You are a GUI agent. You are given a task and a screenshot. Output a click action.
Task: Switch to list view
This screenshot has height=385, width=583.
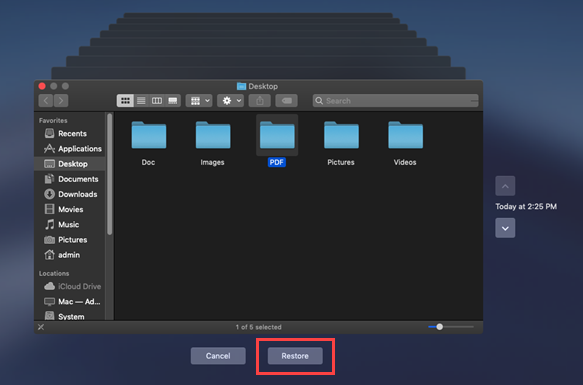click(x=141, y=101)
